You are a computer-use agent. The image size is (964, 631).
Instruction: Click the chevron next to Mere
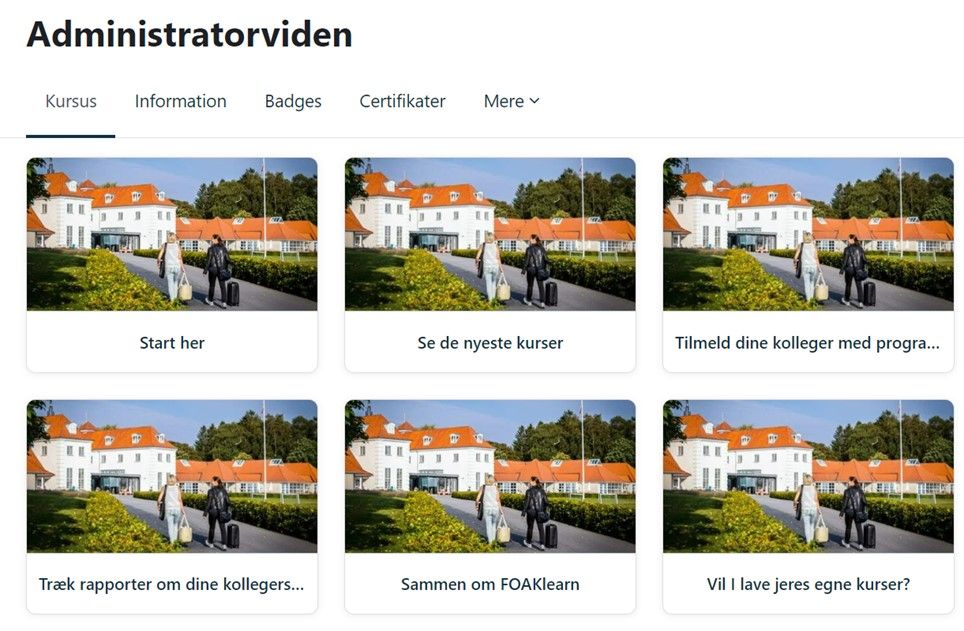534,101
